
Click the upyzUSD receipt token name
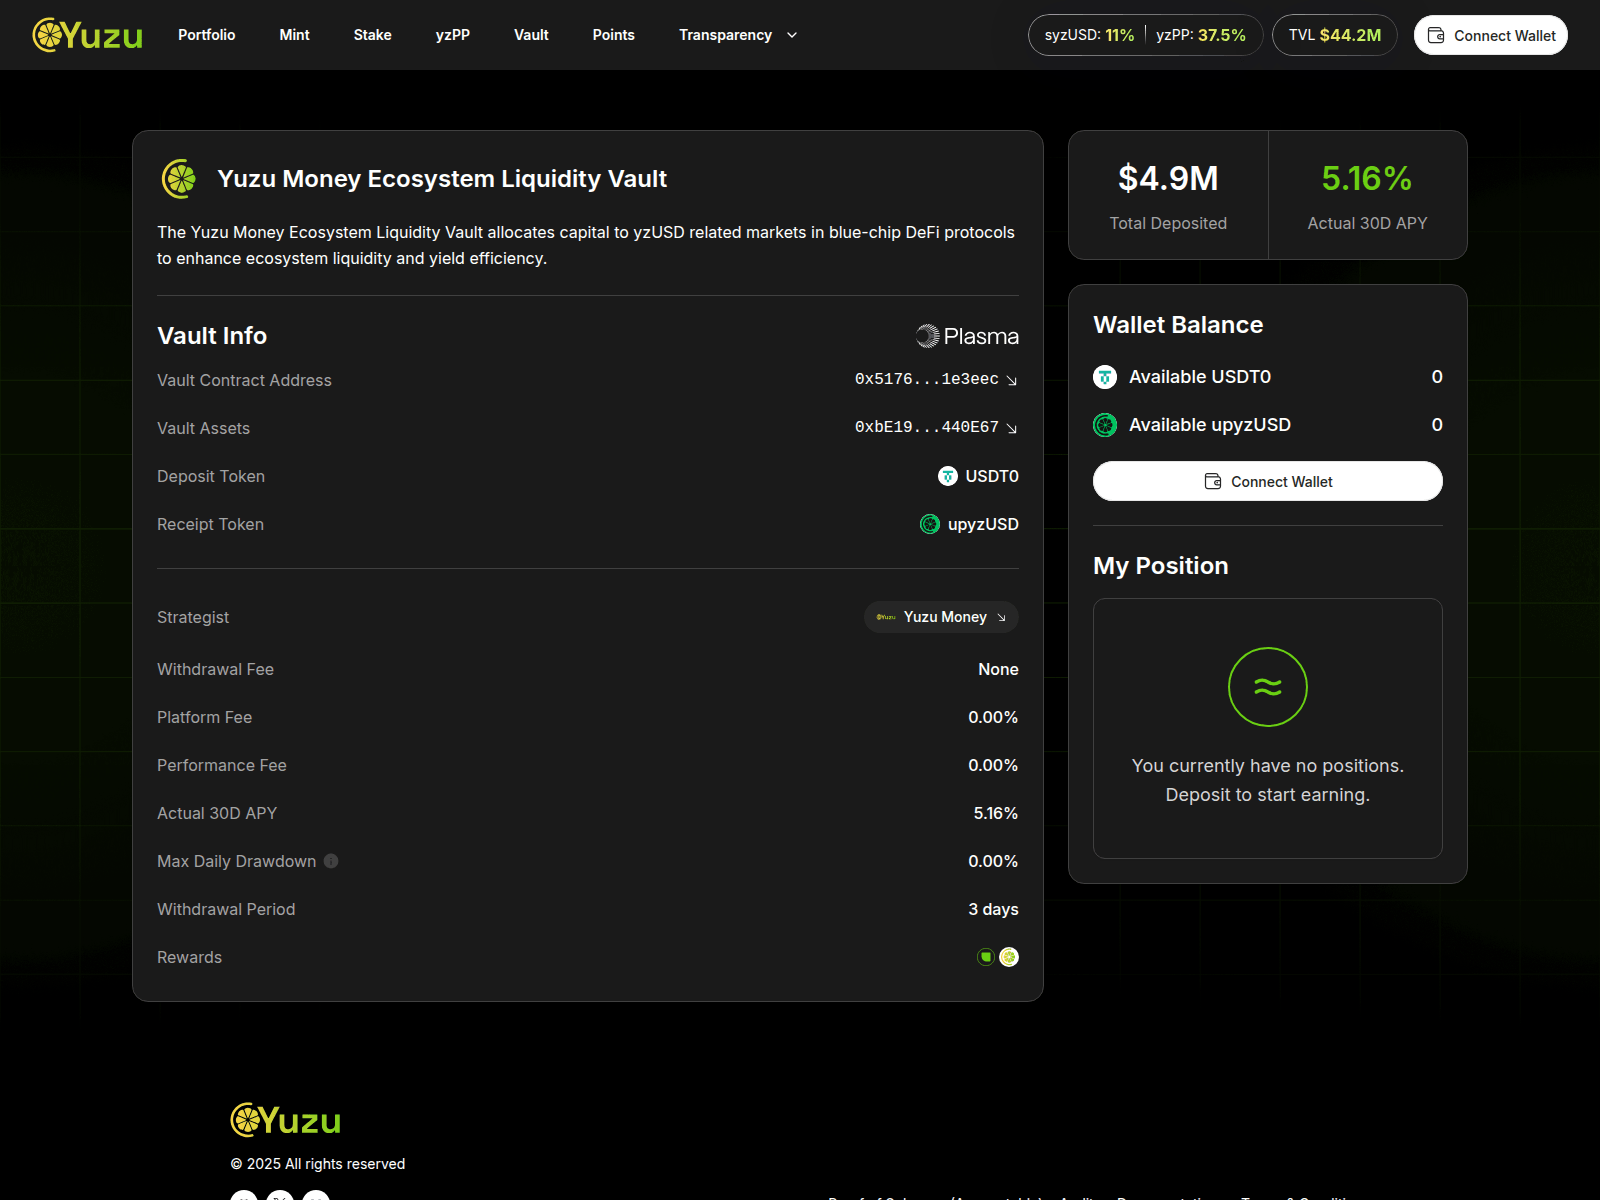(983, 524)
